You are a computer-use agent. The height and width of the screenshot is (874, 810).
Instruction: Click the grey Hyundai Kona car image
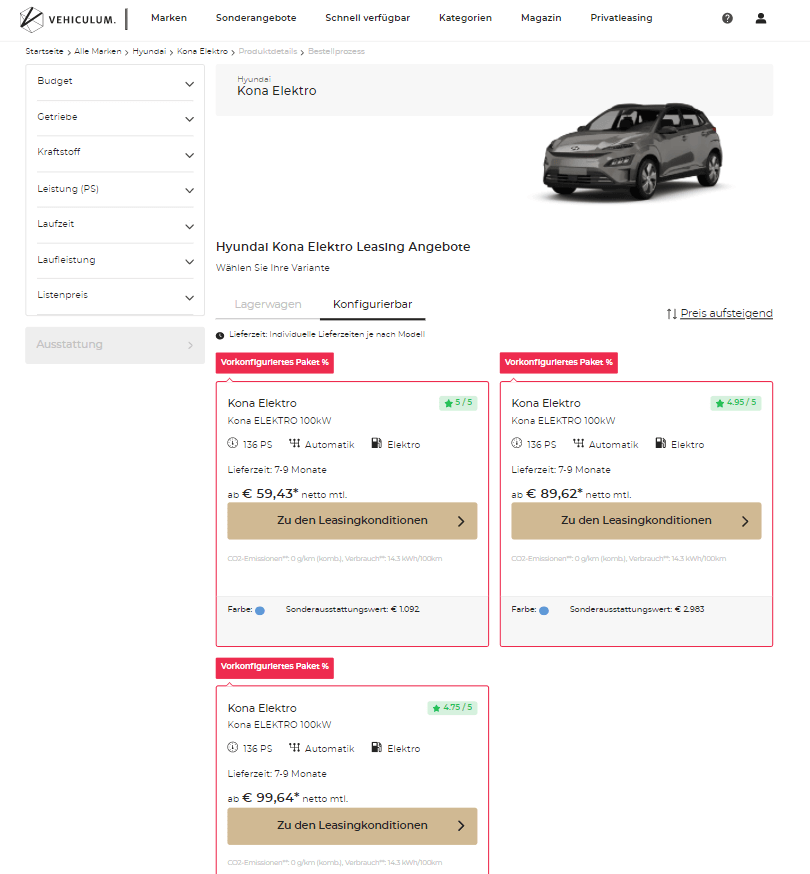632,150
